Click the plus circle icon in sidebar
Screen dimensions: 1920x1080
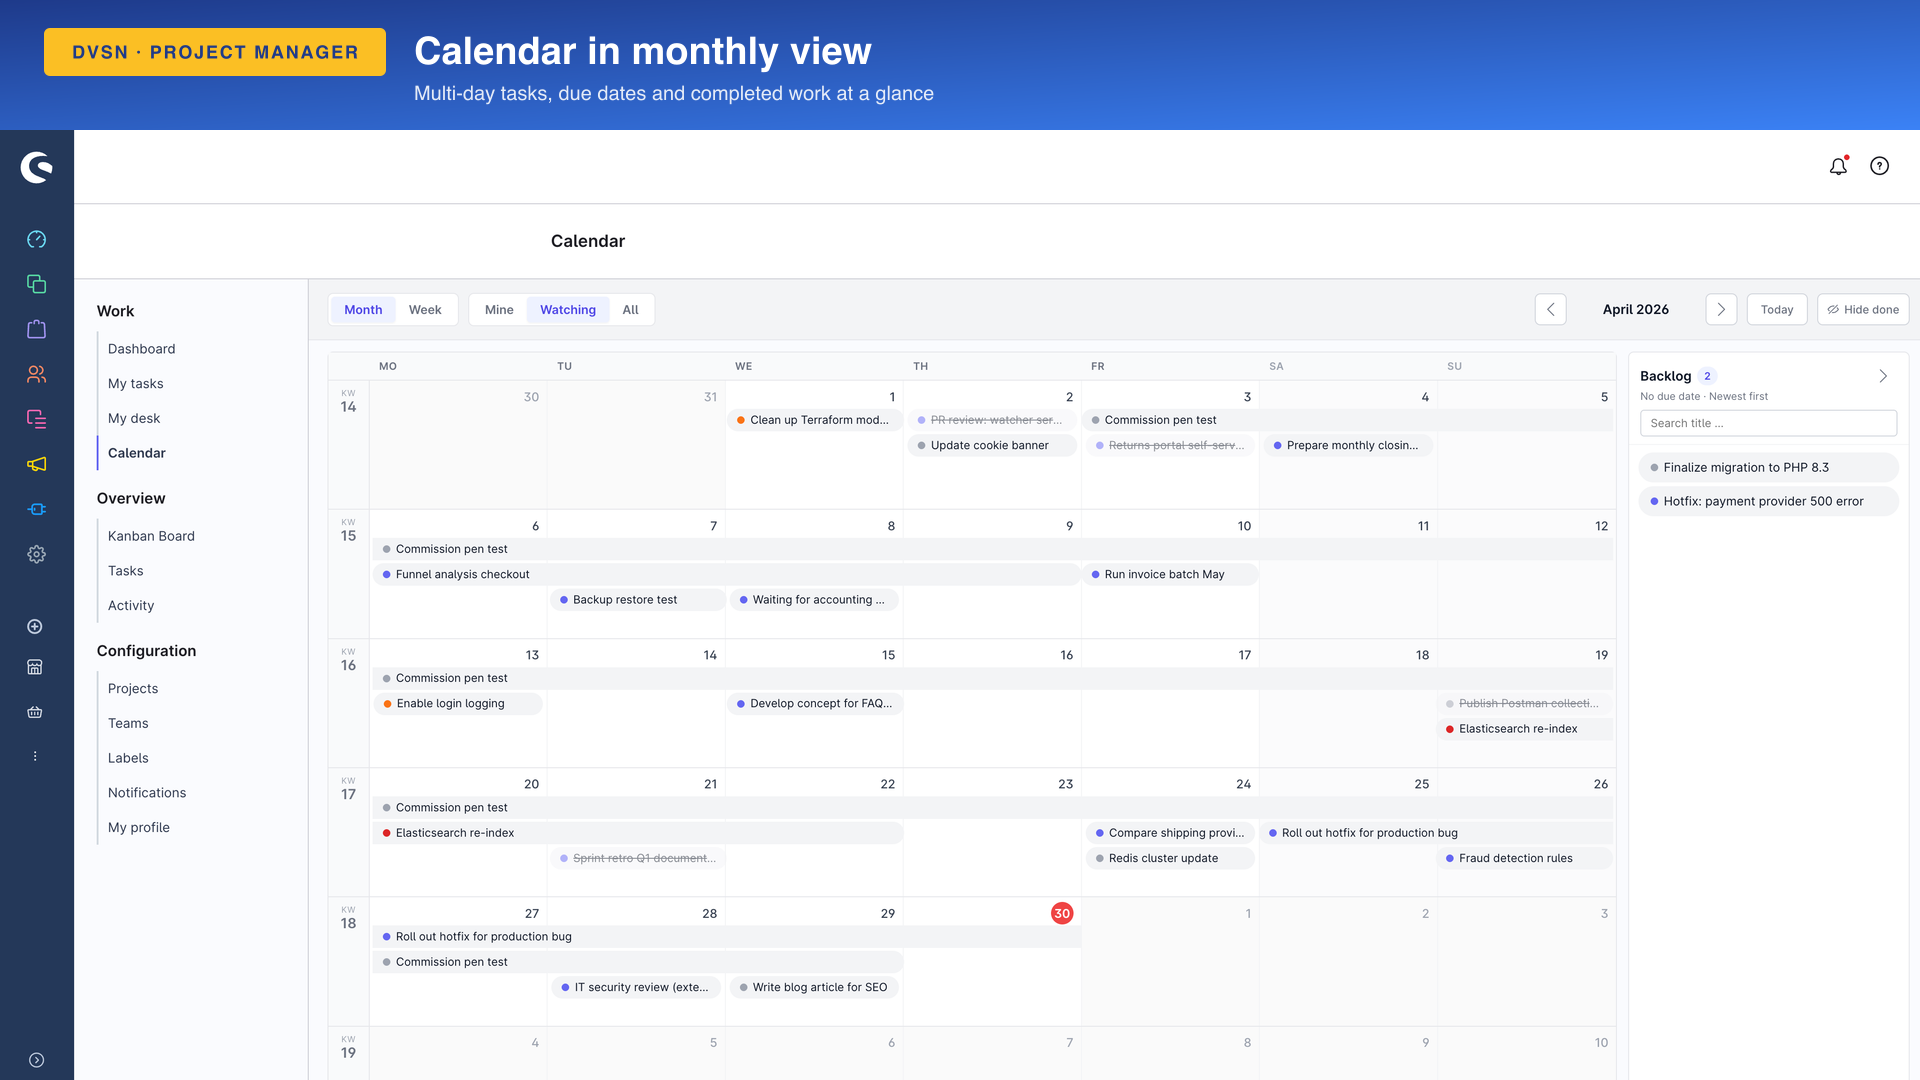point(35,626)
